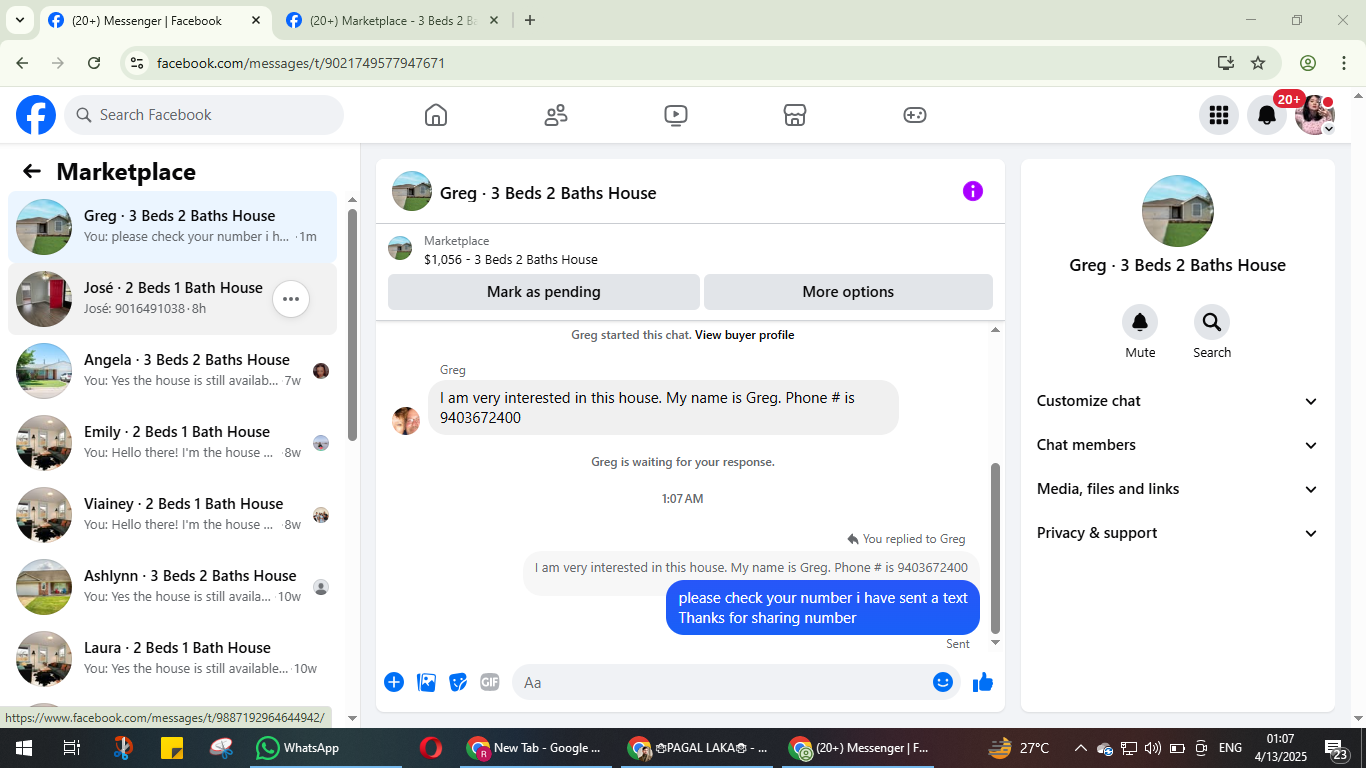1366x768 pixels.
Task: Expand the Privacy & support section
Action: coord(1178,533)
